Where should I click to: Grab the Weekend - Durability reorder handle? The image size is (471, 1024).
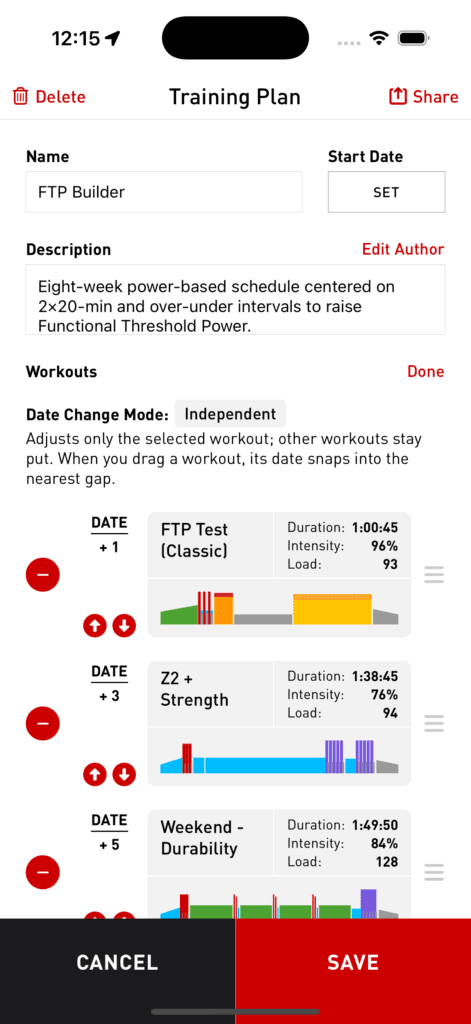pos(434,872)
